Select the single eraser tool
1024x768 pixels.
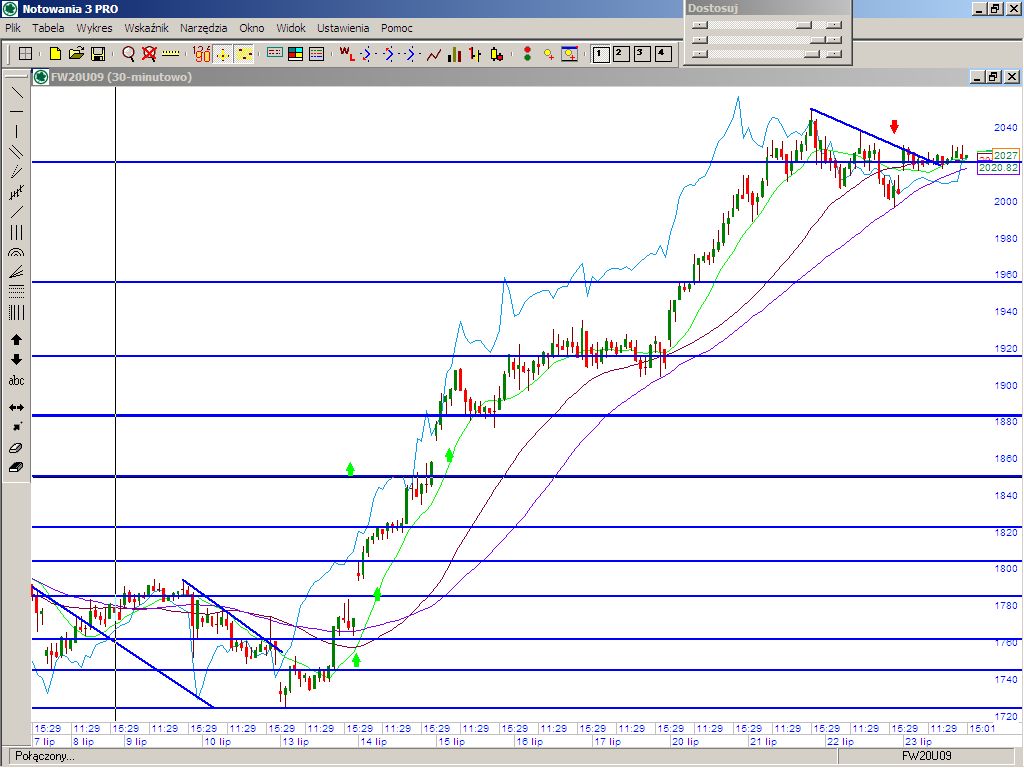16,448
